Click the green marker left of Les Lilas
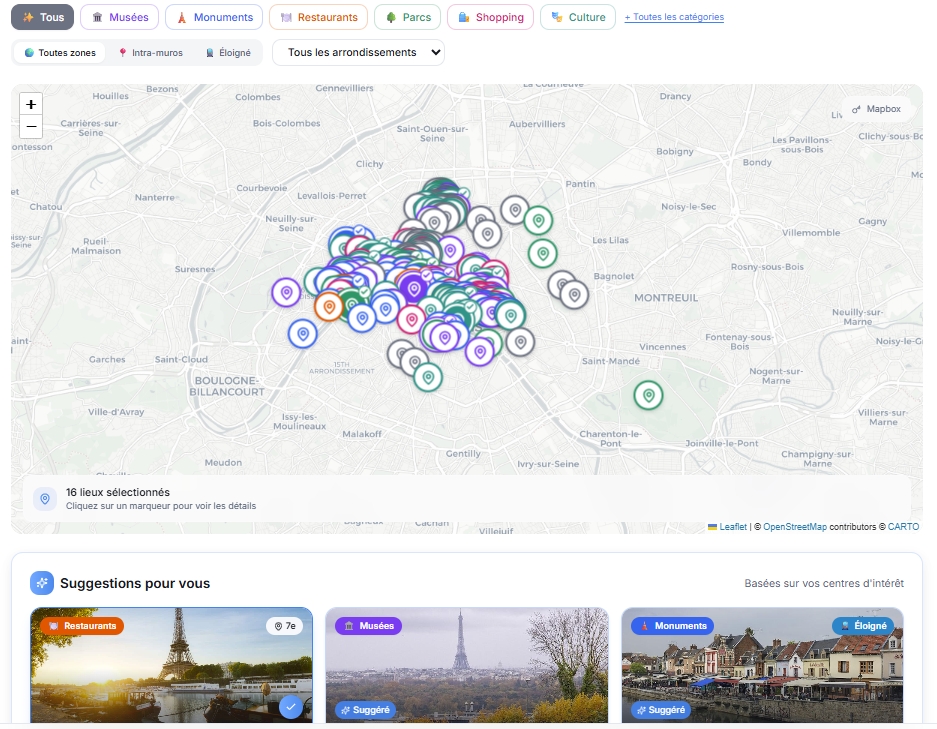 click(x=543, y=253)
